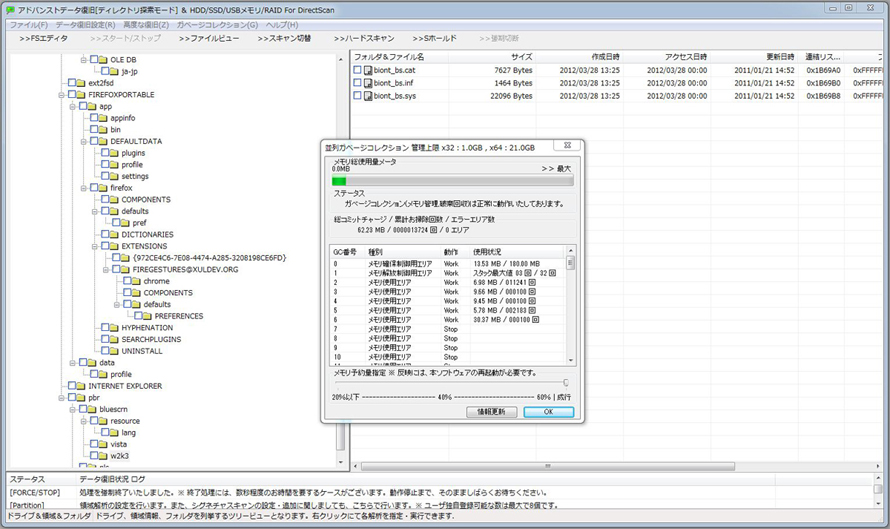
Task: Check the ext2fsd folder checkbox
Action: click(x=72, y=83)
